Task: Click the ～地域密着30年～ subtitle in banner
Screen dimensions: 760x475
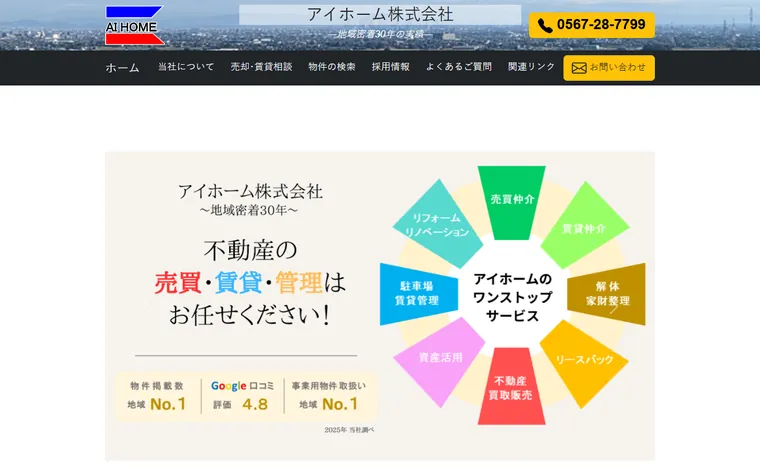Action: coord(249,210)
